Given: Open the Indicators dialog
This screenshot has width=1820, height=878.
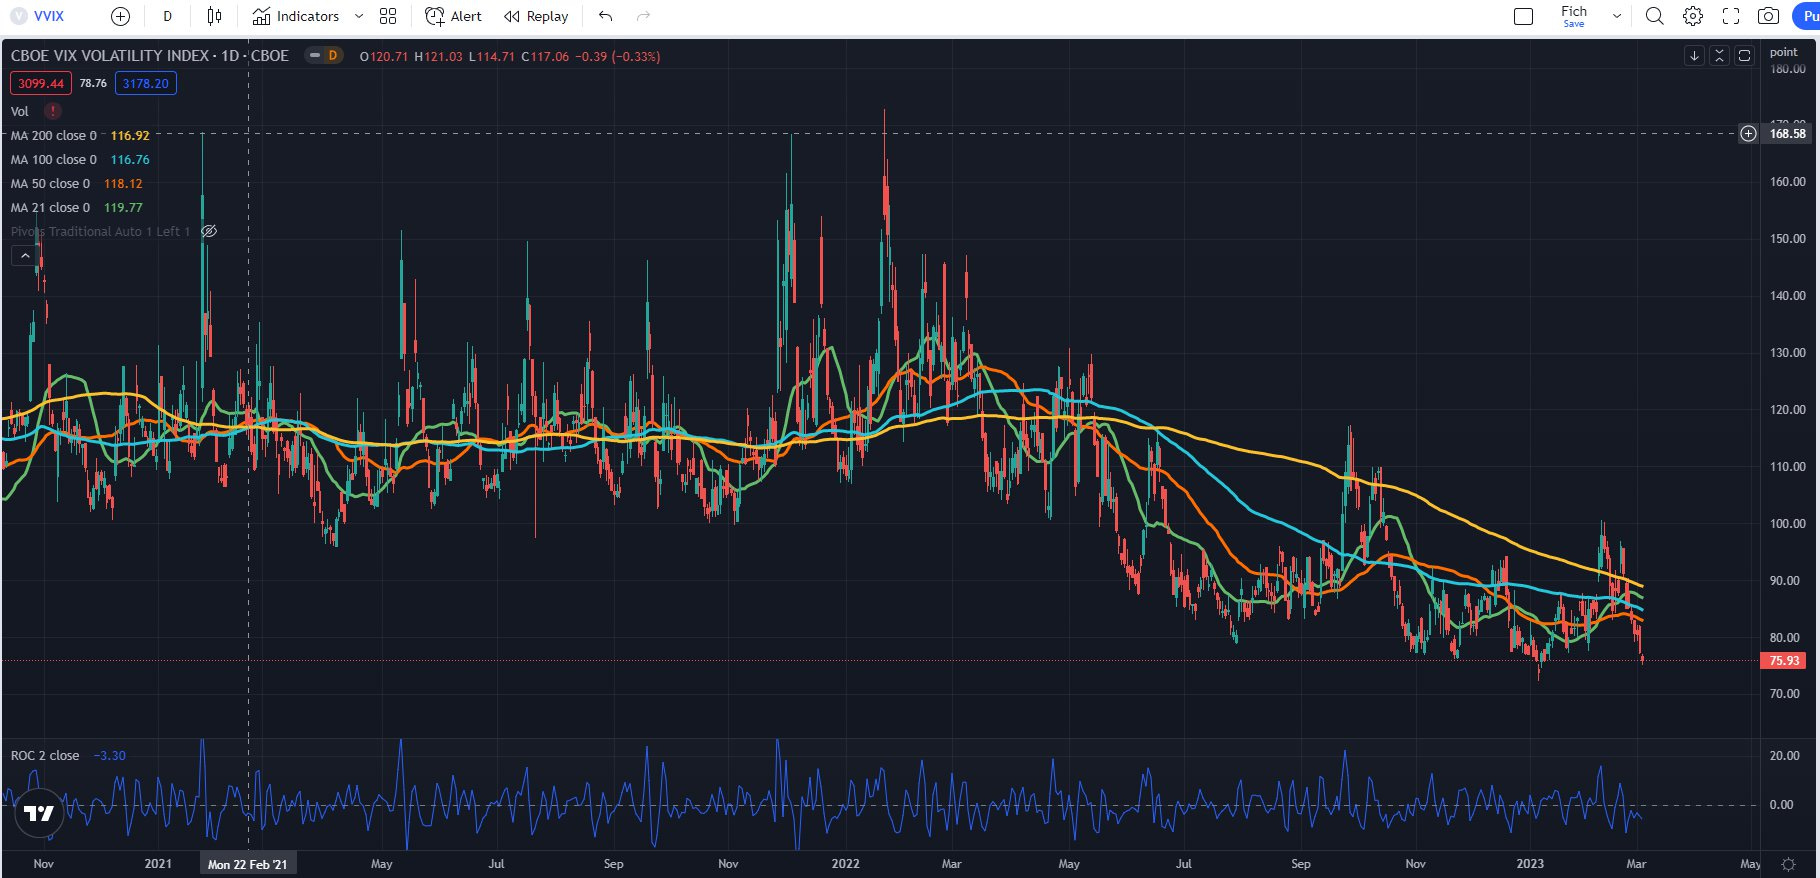Looking at the screenshot, I should click(296, 16).
